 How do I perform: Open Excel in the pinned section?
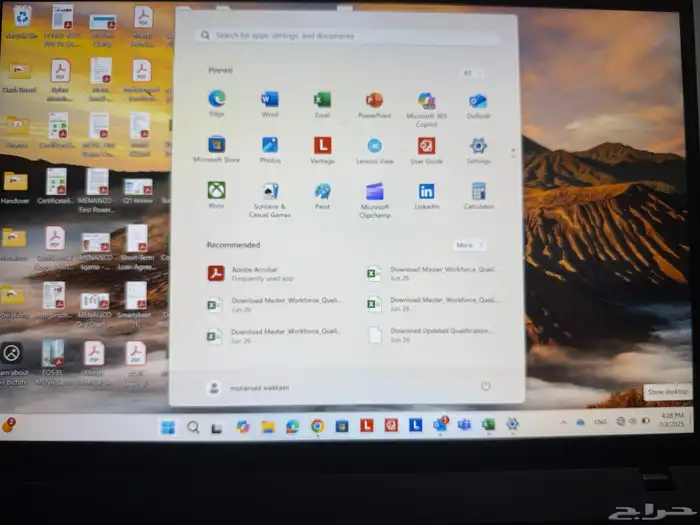(x=322, y=100)
